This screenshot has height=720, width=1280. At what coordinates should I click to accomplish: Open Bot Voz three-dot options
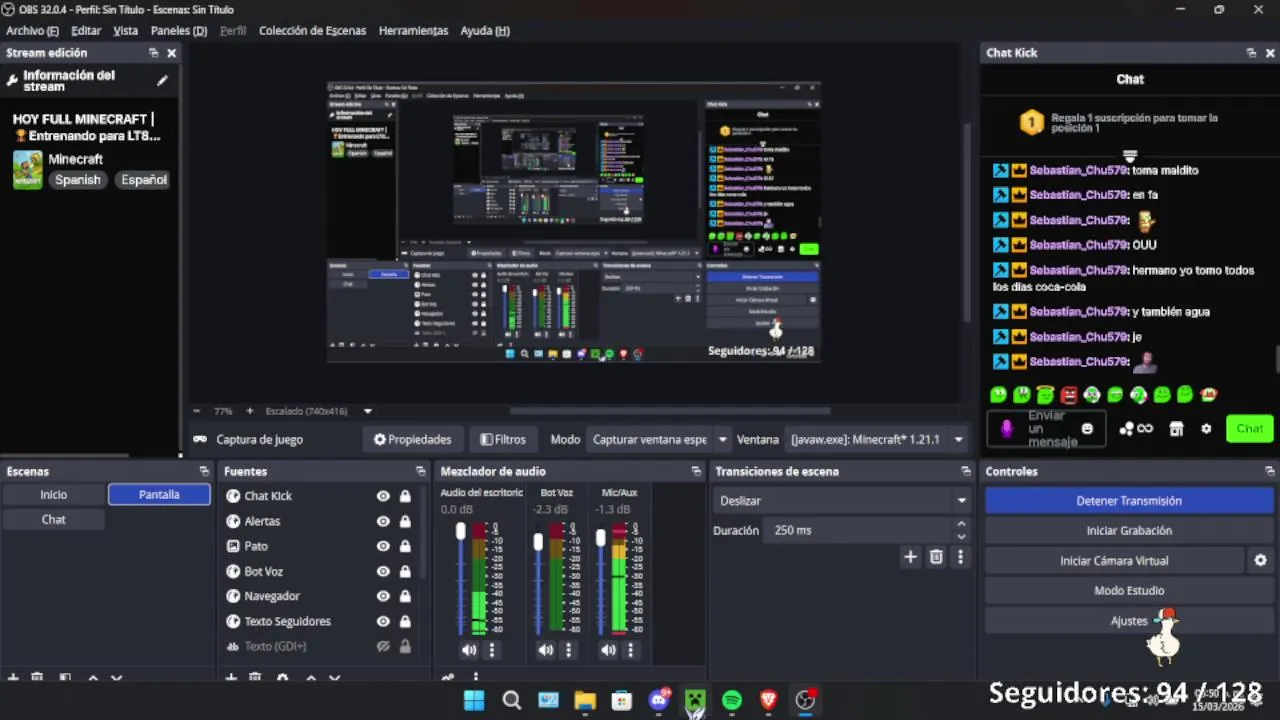click(x=568, y=650)
